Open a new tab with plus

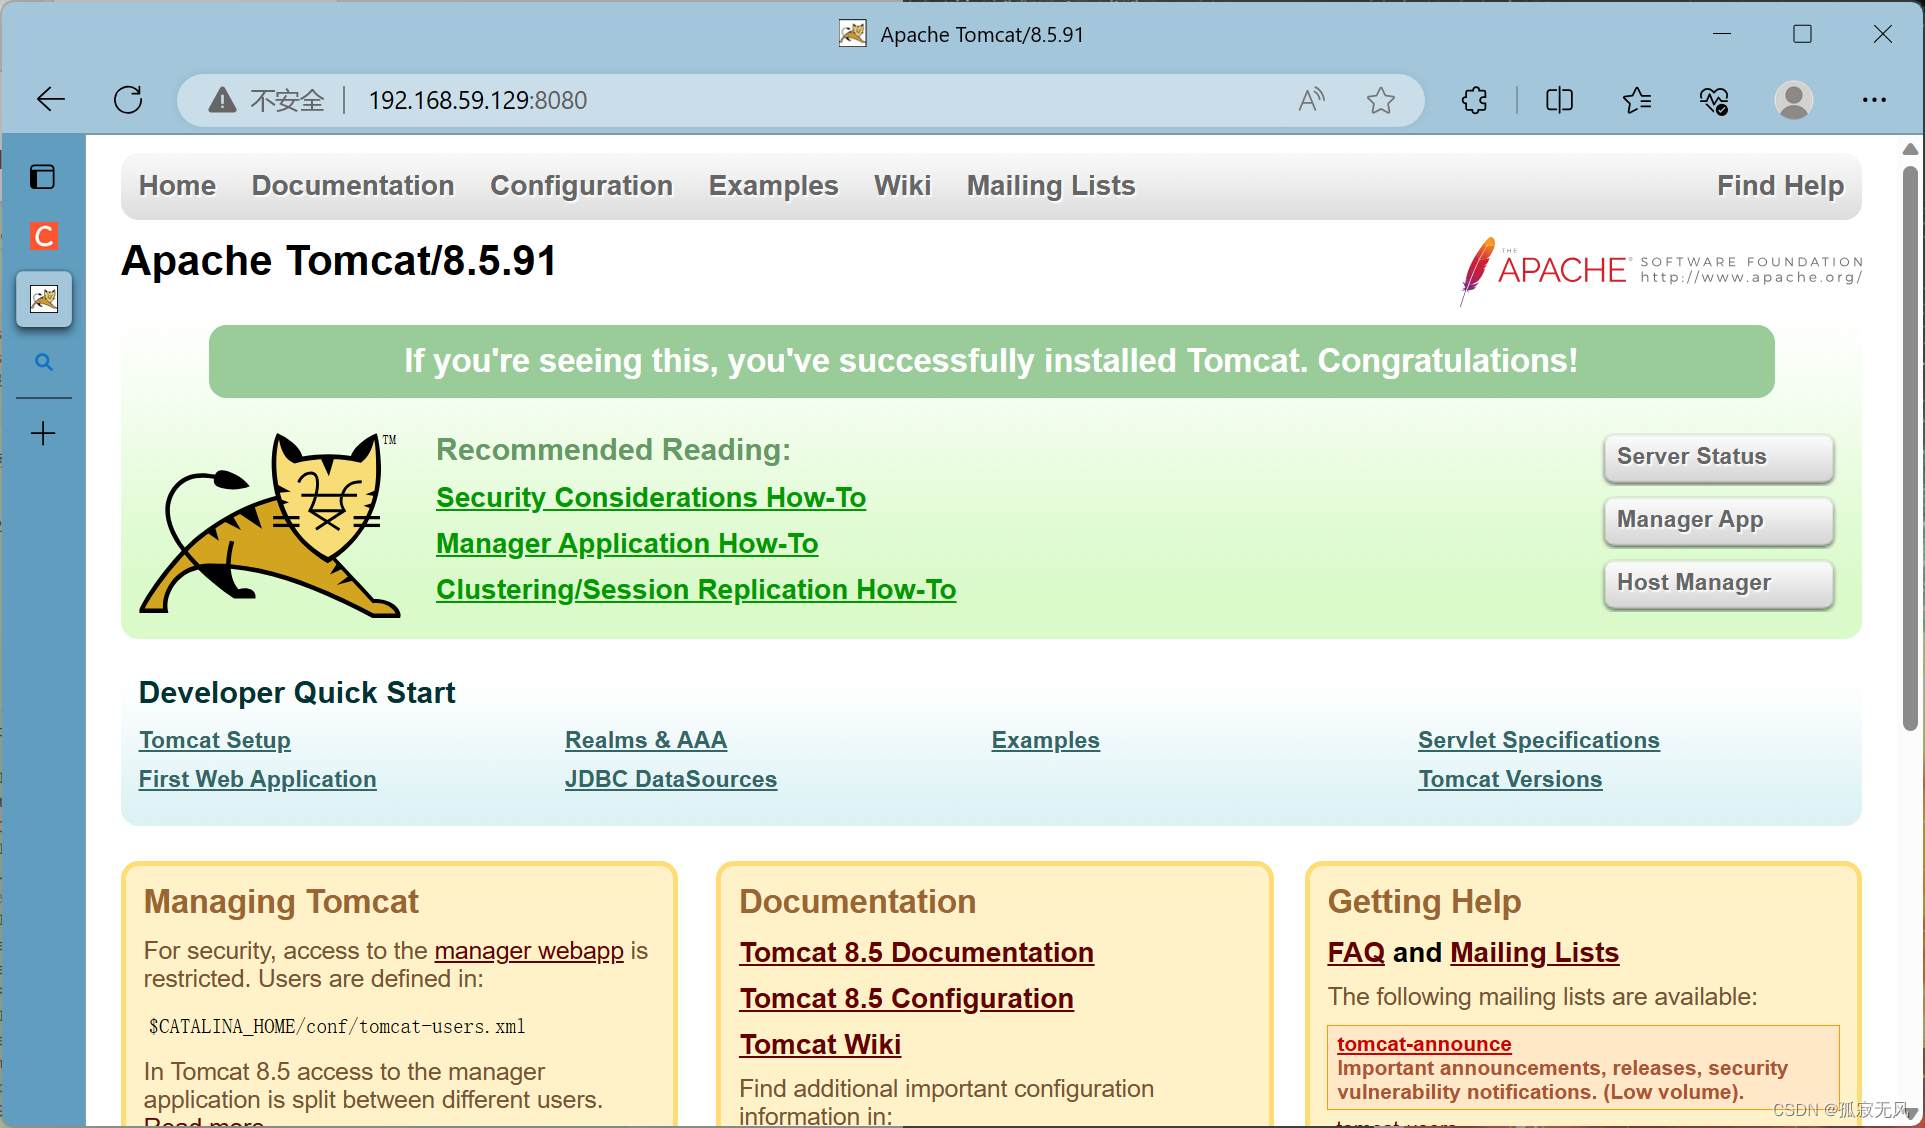(x=43, y=433)
